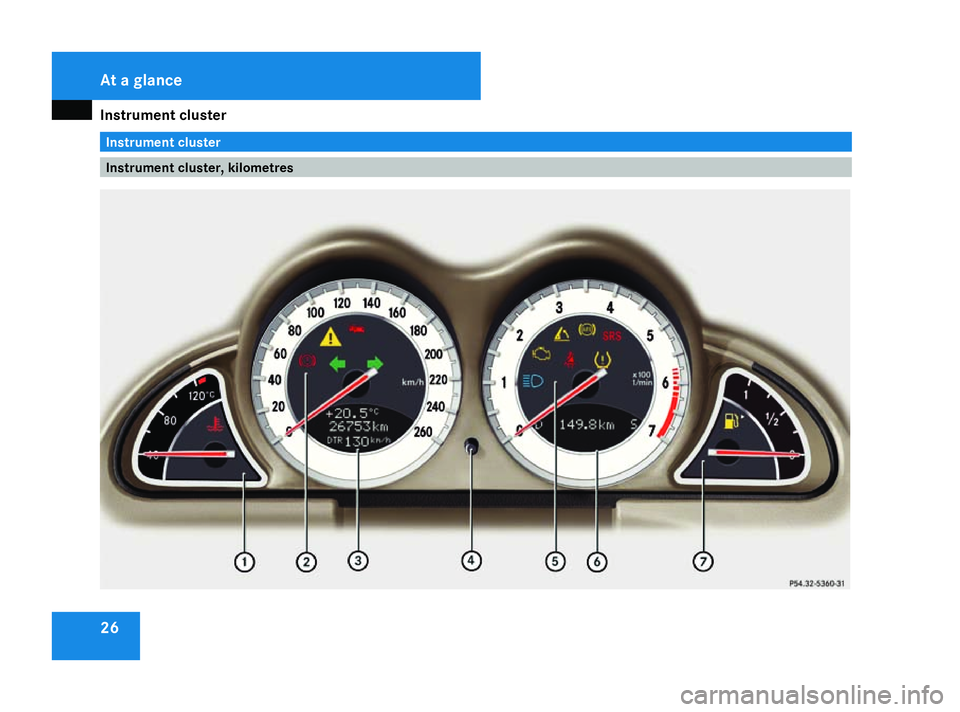Click the '7' mark on the tachometer
Screen dimensions: 960x712
pos(651,431)
